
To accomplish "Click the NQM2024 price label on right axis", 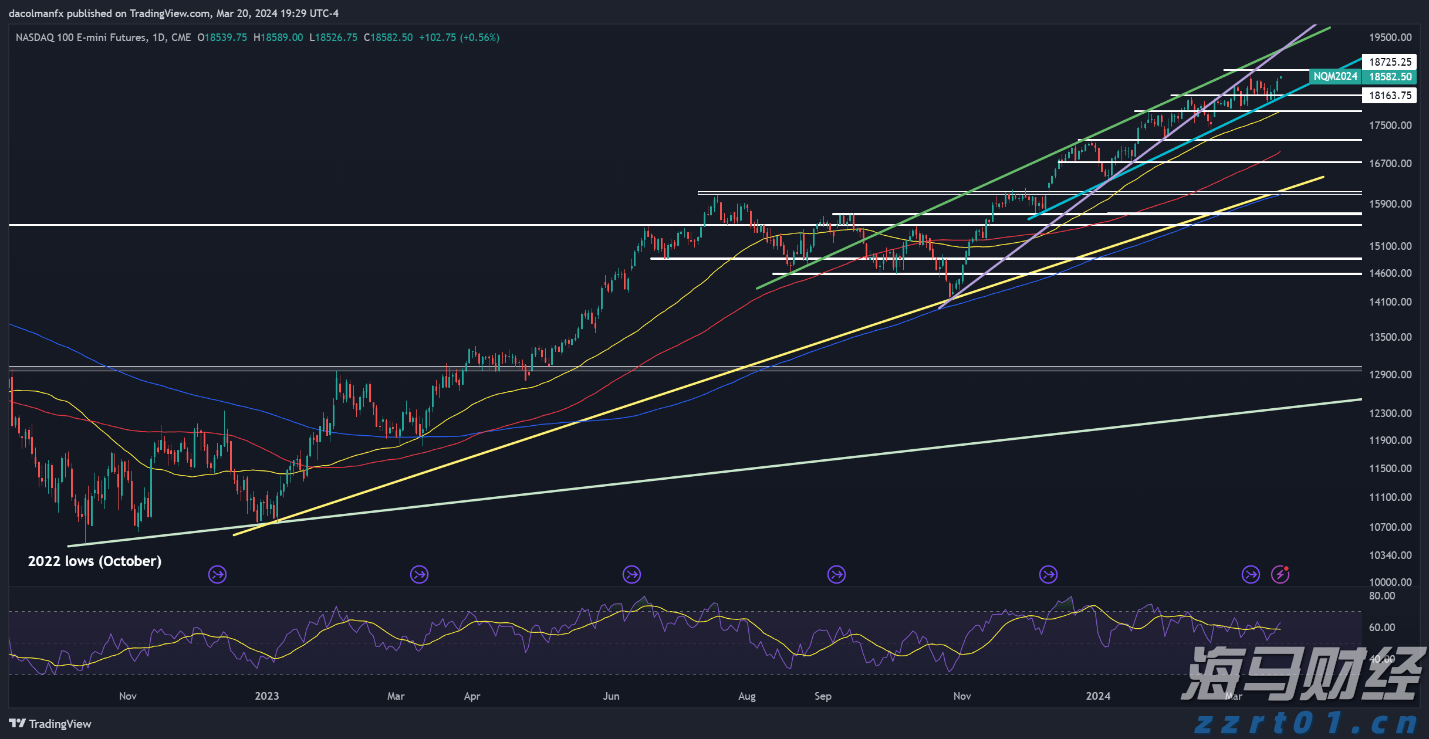I will pos(1334,76).
